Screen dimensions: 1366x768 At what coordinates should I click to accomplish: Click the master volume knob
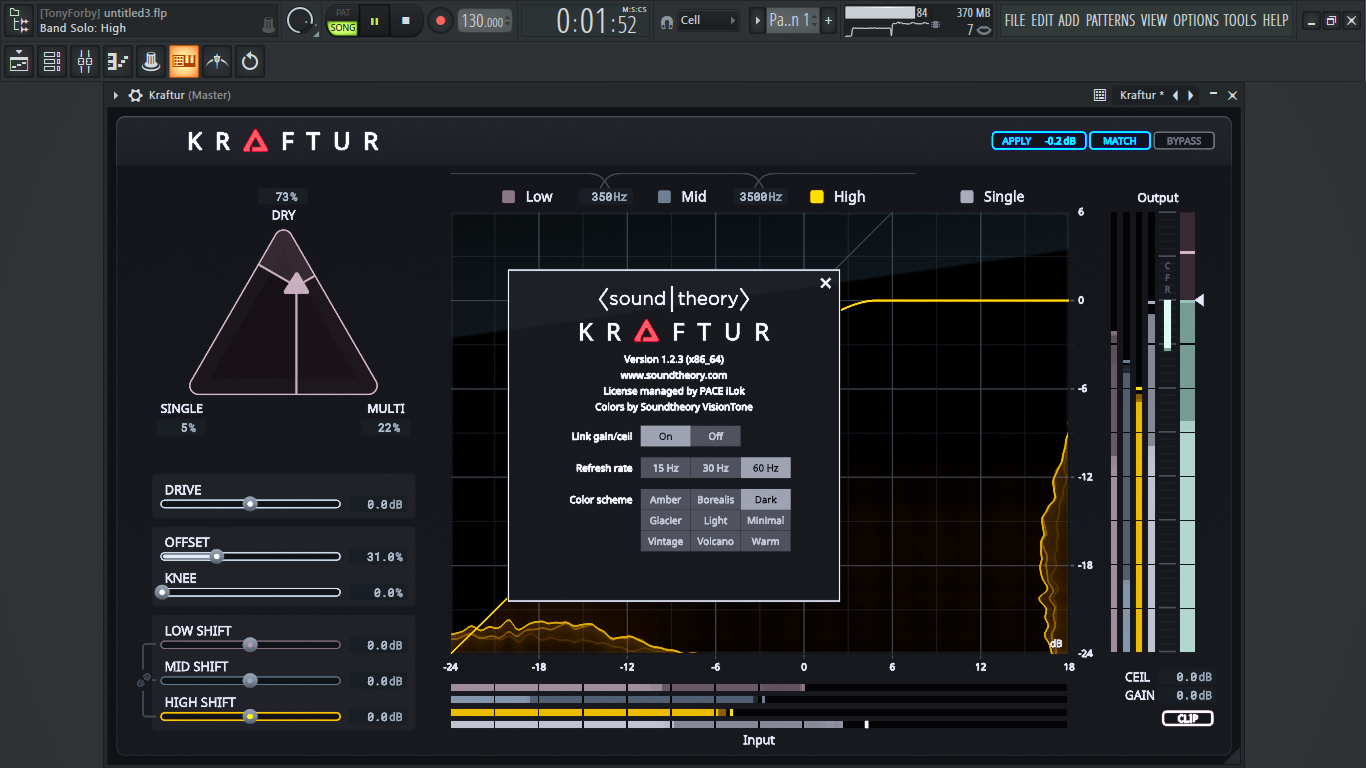point(300,20)
